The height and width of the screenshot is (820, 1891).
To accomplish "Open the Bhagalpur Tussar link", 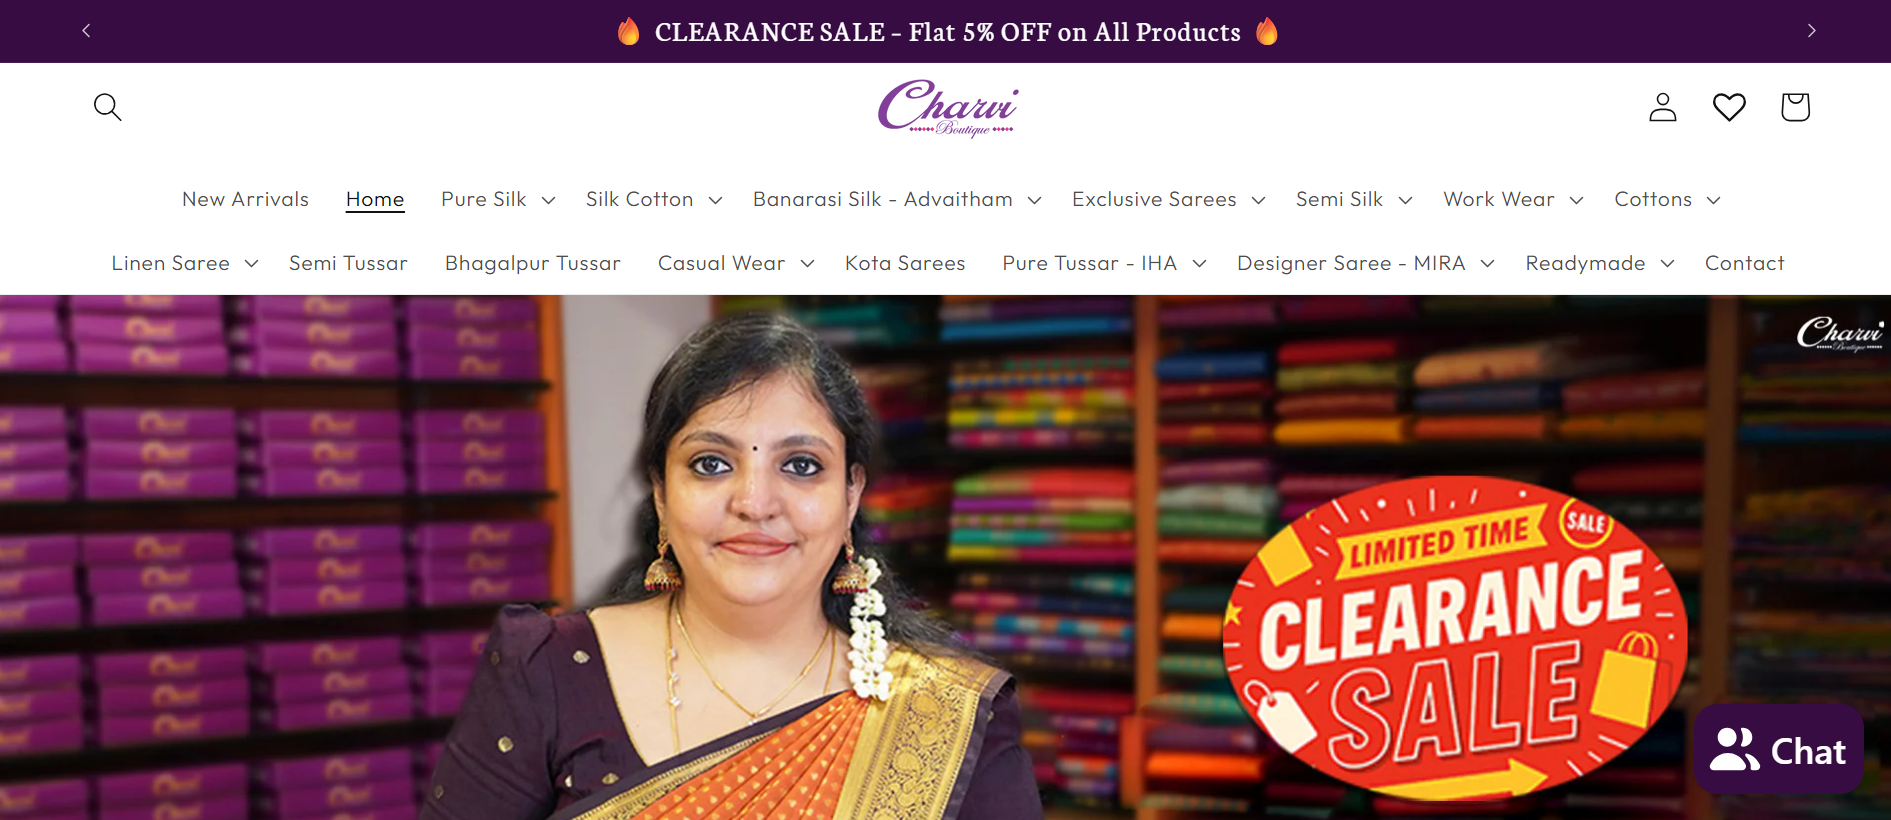I will pyautogui.click(x=533, y=264).
